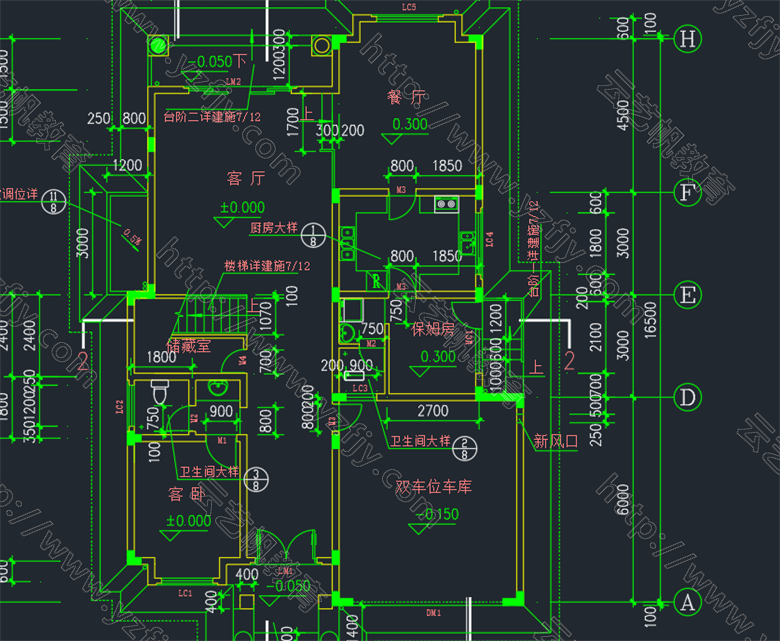Click the LC4 window label

(x=489, y=239)
